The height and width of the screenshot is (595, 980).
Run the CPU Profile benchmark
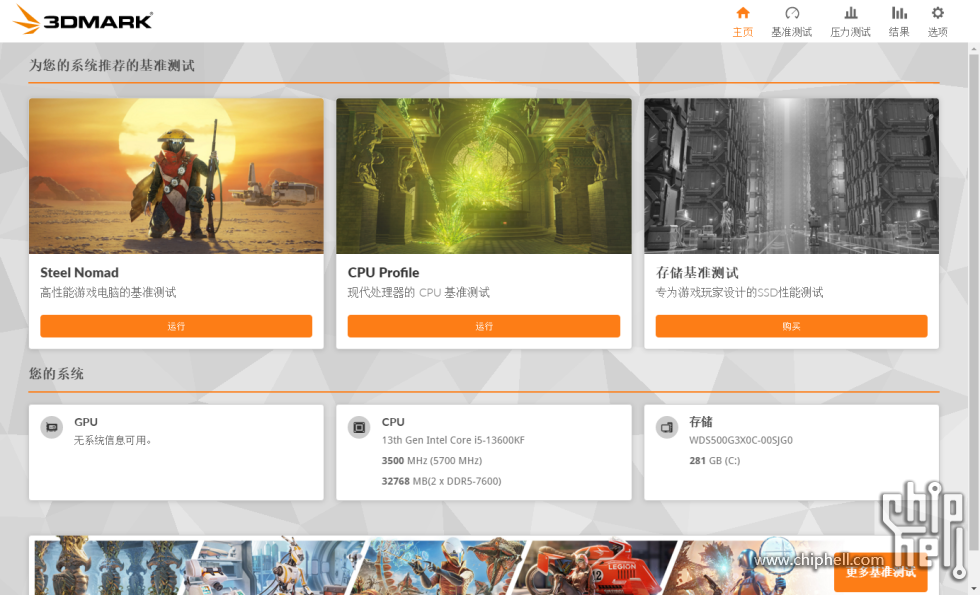click(484, 326)
